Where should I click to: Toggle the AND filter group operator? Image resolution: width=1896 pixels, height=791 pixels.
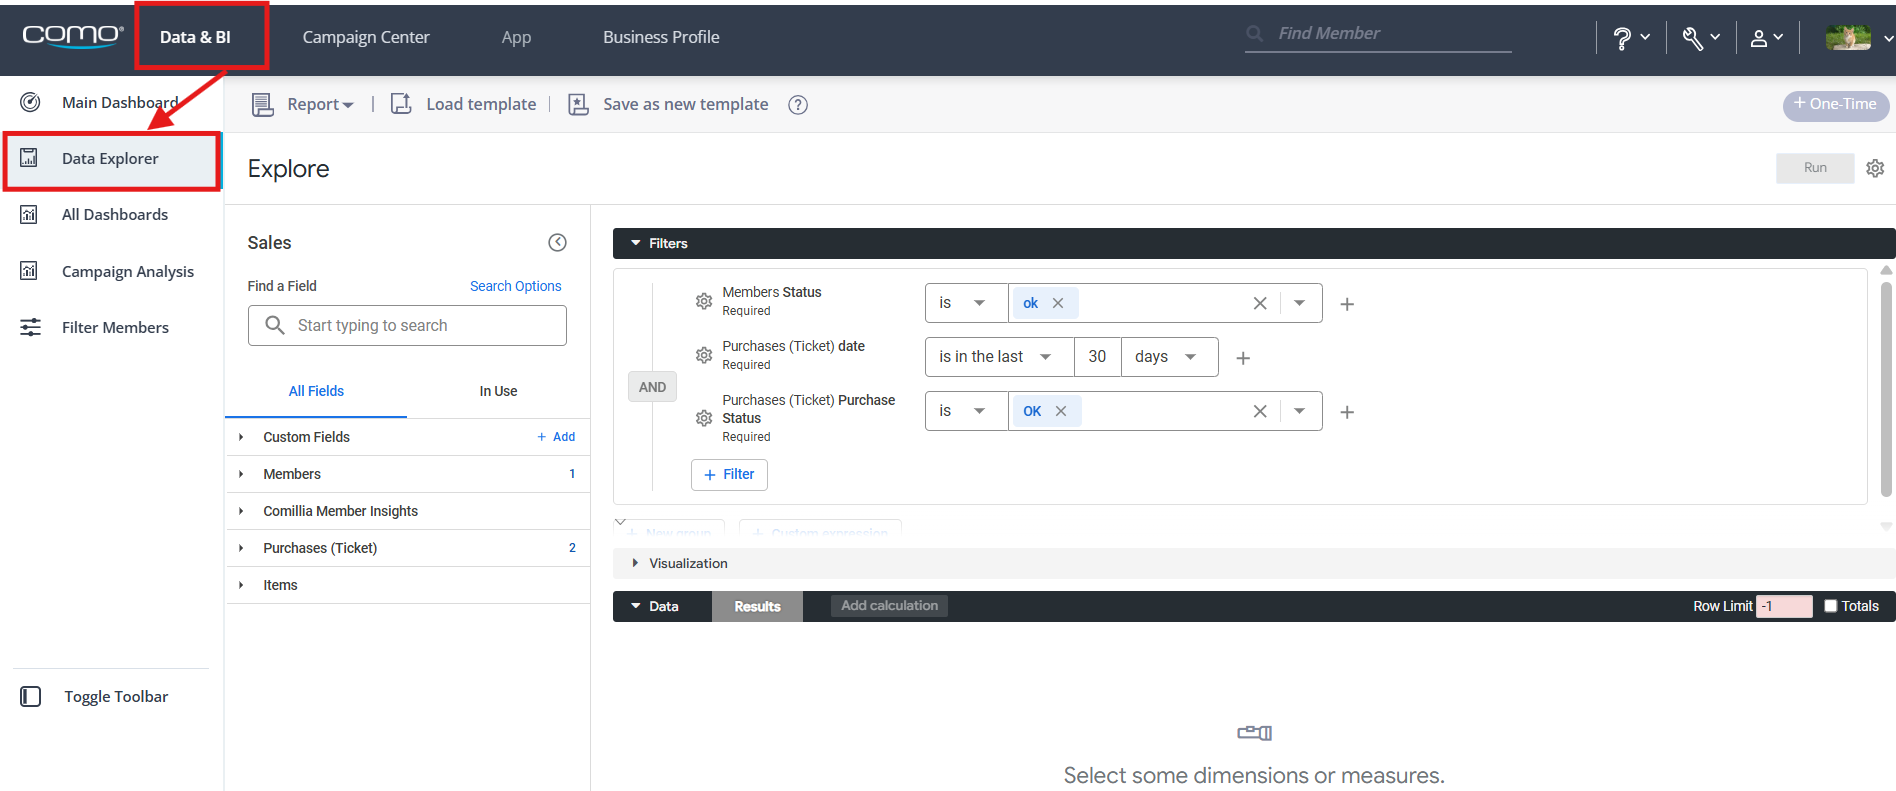coord(652,387)
